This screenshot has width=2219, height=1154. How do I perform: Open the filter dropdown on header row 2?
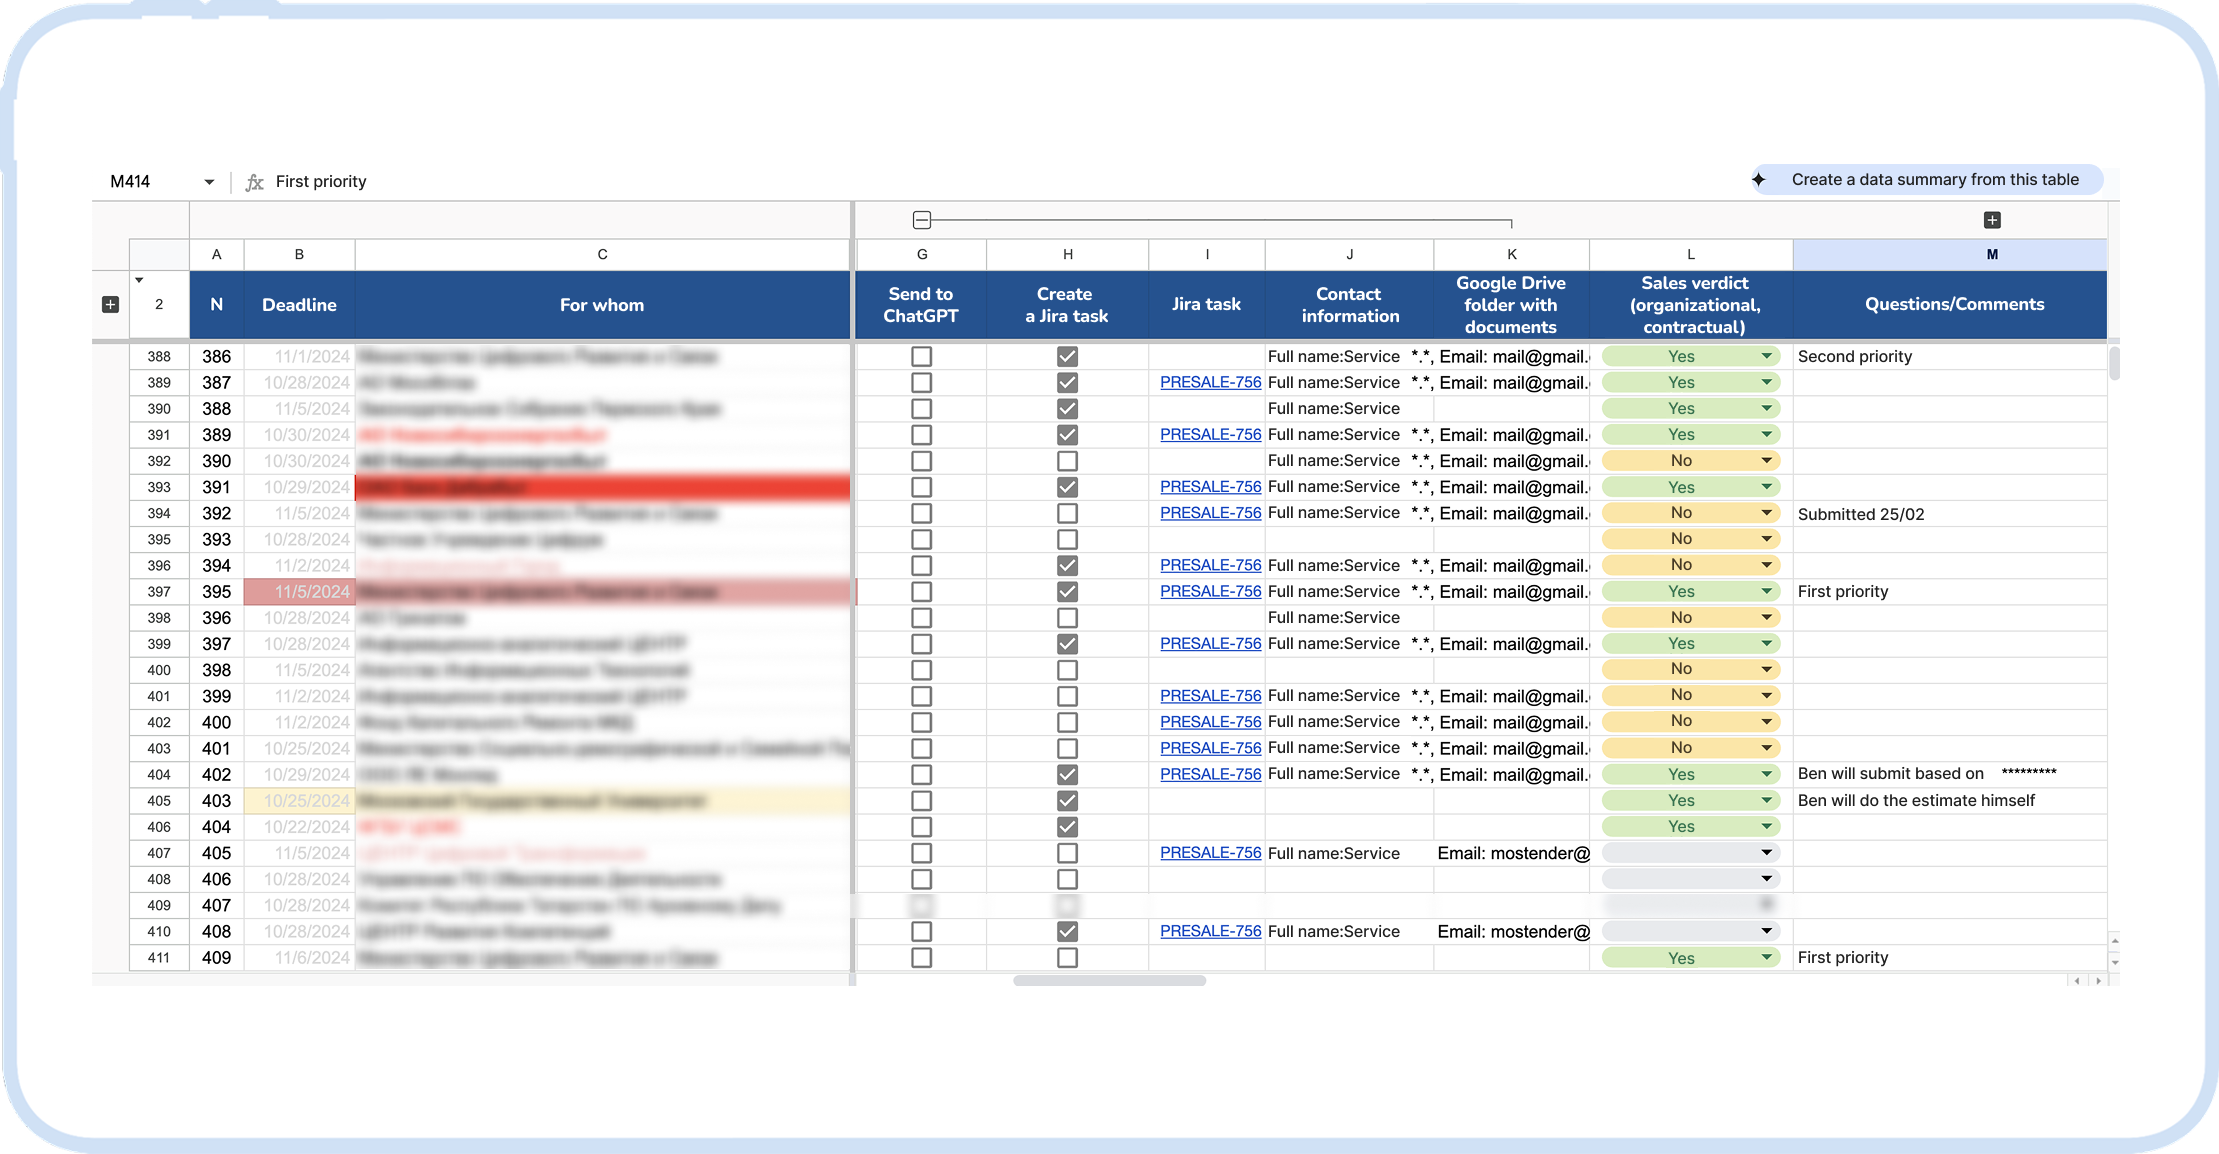[140, 281]
